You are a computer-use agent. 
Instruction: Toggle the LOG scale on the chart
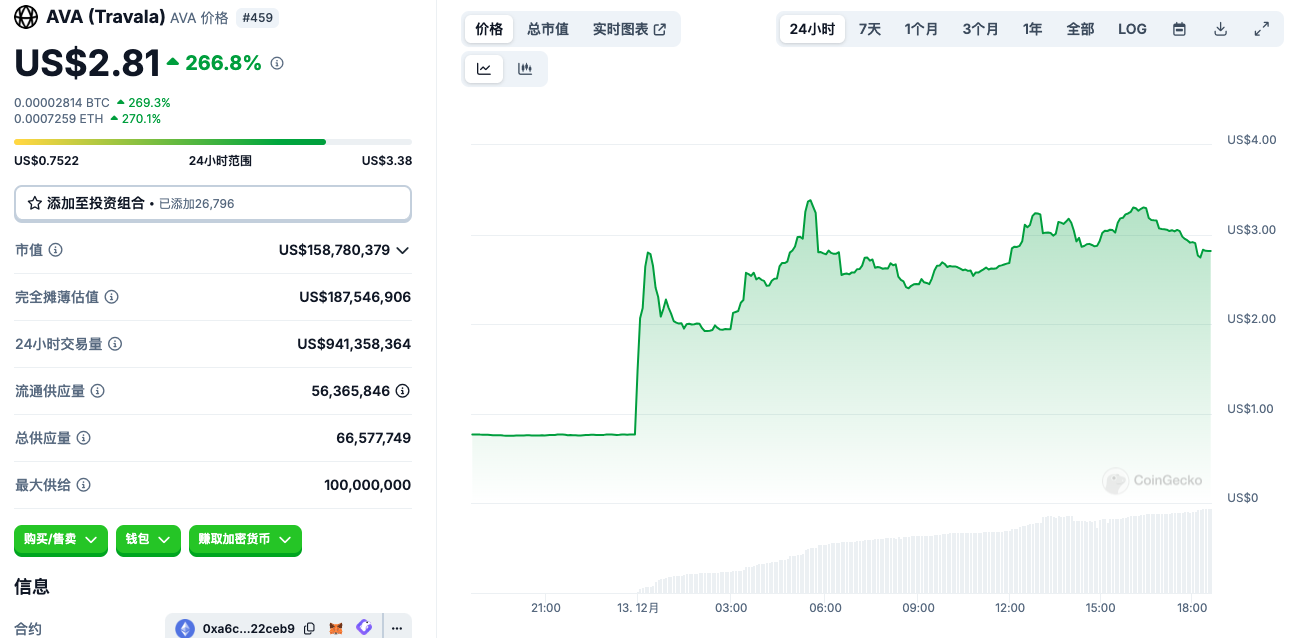(x=1132, y=29)
